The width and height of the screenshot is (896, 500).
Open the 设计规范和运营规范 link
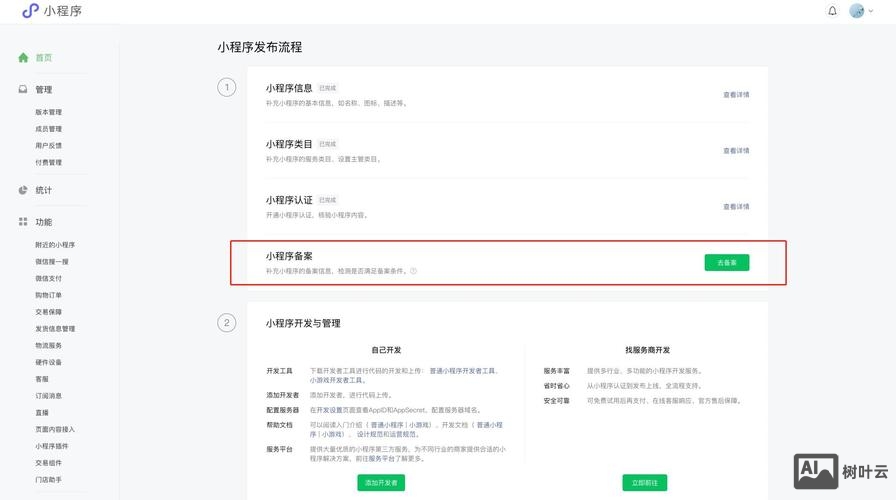pyautogui.click(x=387, y=434)
